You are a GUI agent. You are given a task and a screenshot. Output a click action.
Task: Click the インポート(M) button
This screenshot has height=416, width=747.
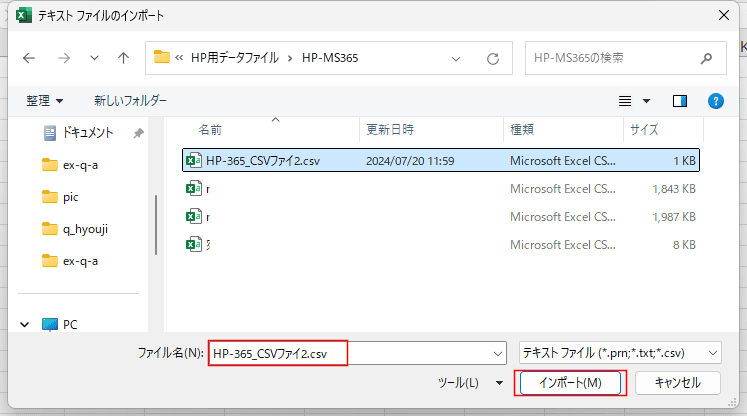coord(570,383)
